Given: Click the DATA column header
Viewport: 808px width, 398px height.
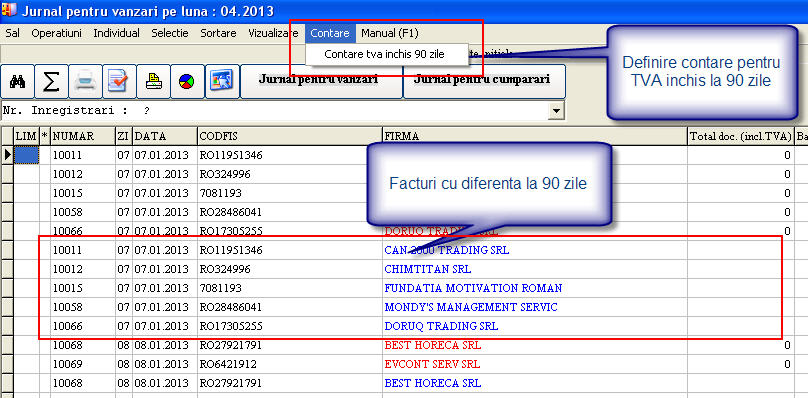Looking at the screenshot, I should [x=165, y=137].
